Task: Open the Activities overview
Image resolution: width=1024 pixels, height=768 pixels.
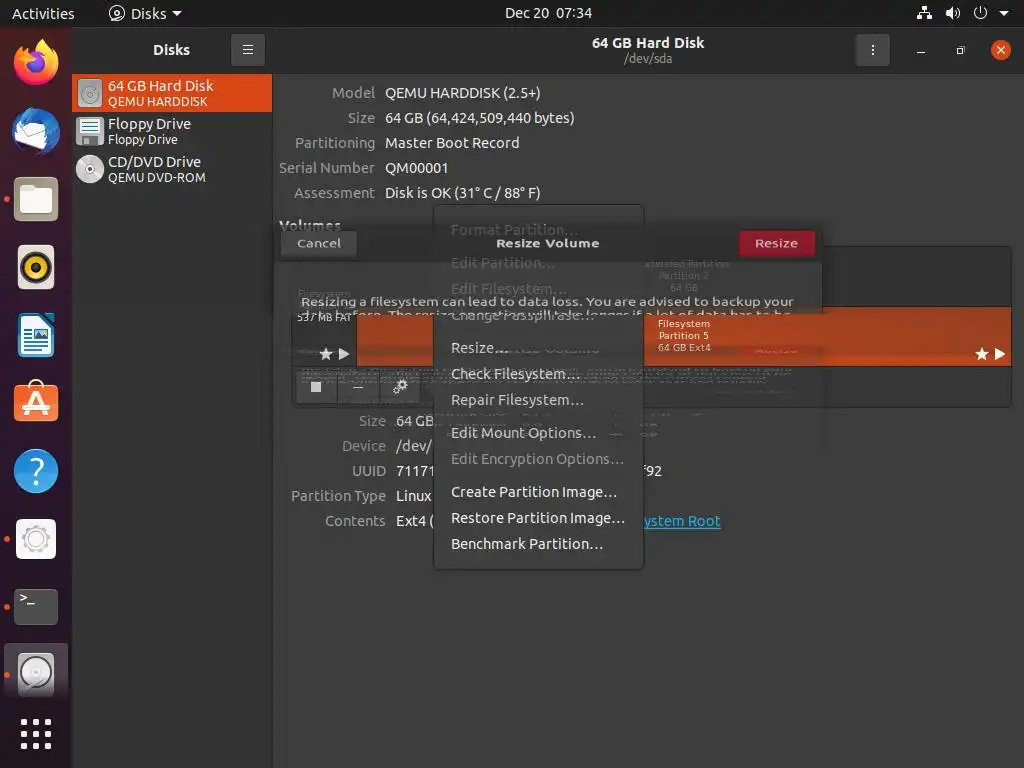Action: (x=43, y=13)
